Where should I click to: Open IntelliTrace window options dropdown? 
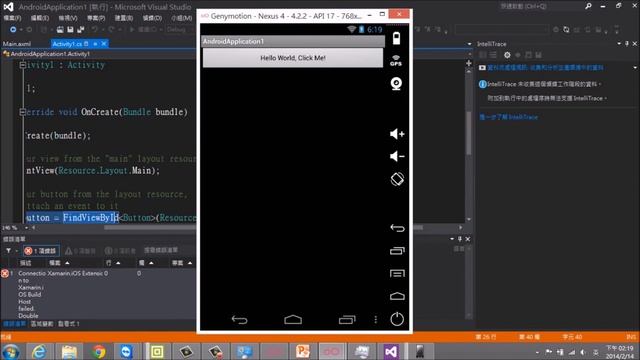click(x=619, y=43)
